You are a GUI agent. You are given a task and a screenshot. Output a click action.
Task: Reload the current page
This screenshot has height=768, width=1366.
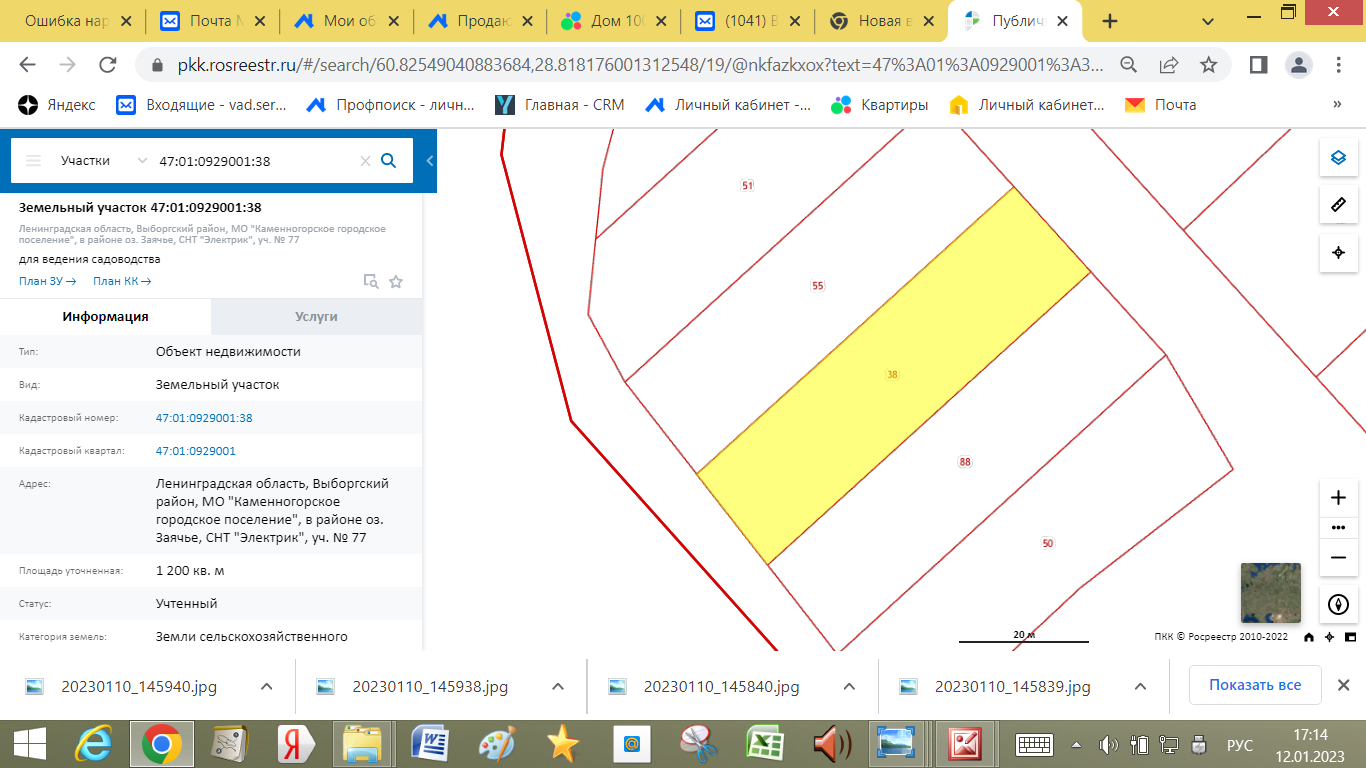tap(108, 65)
